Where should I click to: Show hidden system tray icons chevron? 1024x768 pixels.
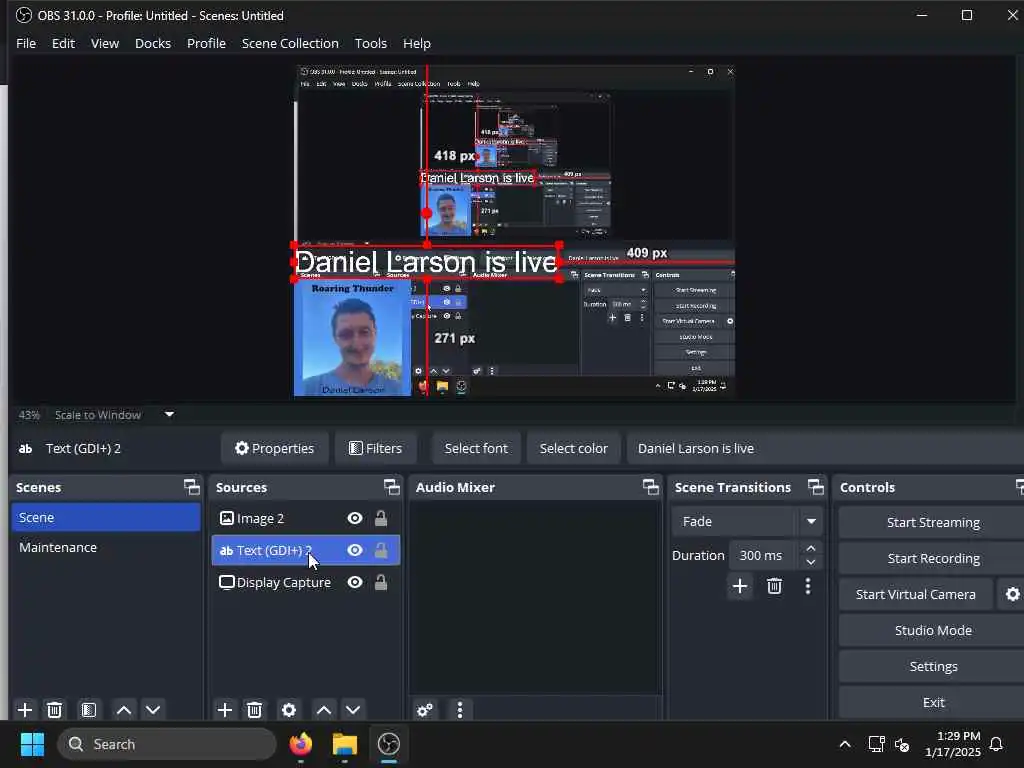[x=844, y=744]
